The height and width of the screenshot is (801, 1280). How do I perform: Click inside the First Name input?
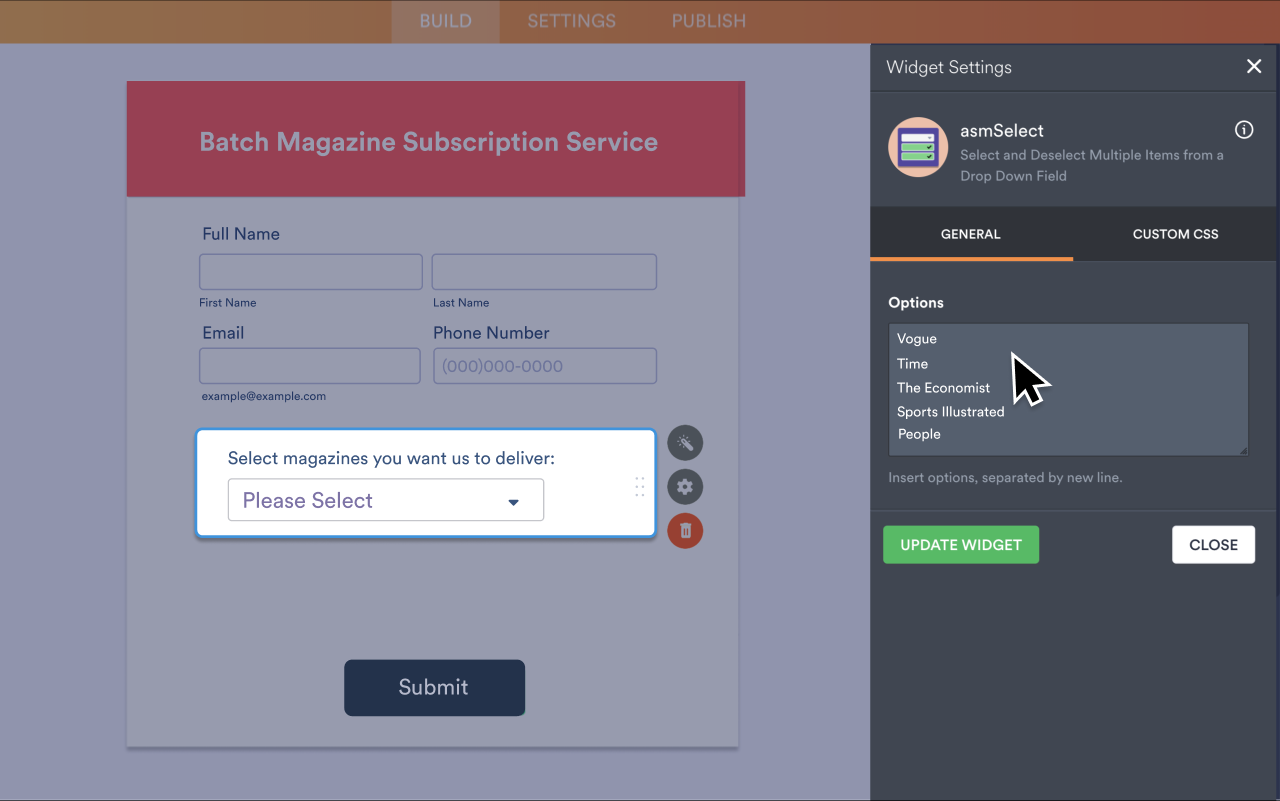click(310, 271)
